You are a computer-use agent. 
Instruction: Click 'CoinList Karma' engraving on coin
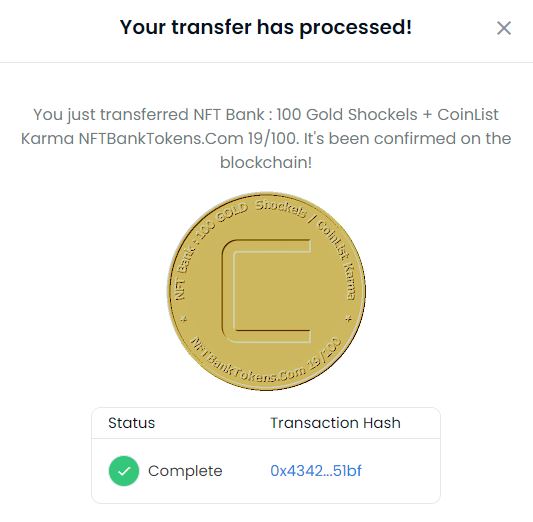point(337,260)
